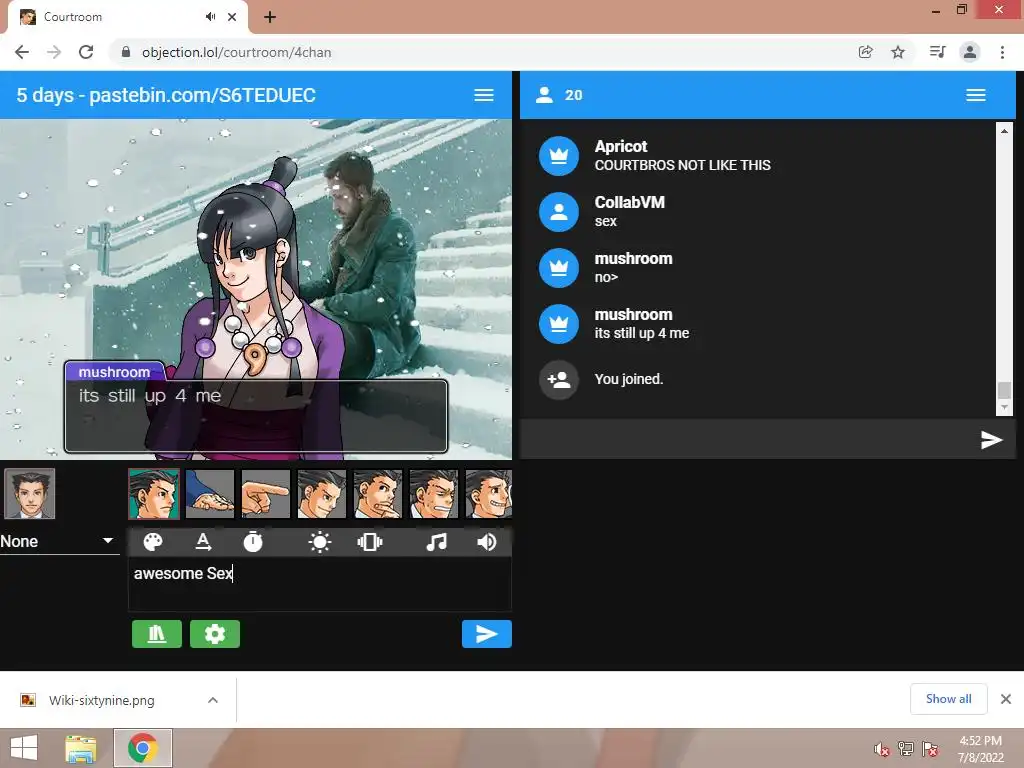The width and height of the screenshot is (1024, 768).
Task: Choose the thinking chin-hand Phoenix pose
Action: click(377, 494)
